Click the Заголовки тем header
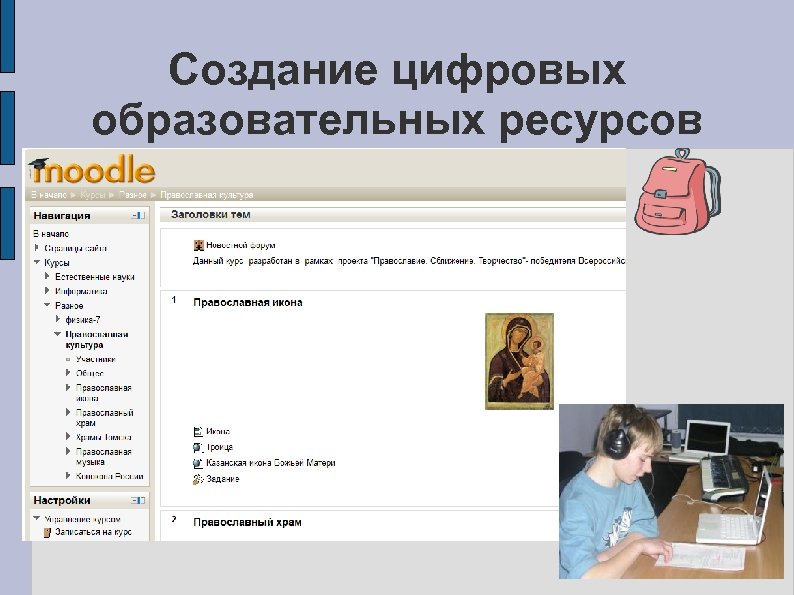The height and width of the screenshot is (595, 794). pyautogui.click(x=211, y=215)
